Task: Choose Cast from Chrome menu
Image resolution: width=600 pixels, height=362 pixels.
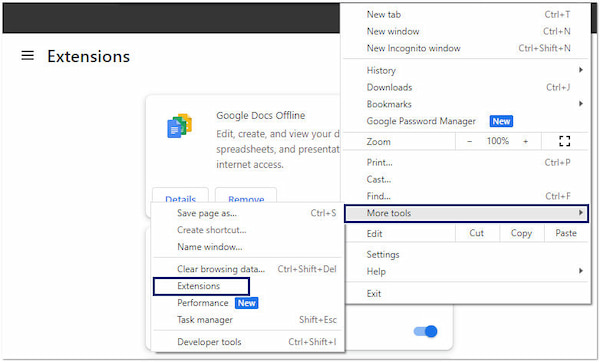Action: 466,179
